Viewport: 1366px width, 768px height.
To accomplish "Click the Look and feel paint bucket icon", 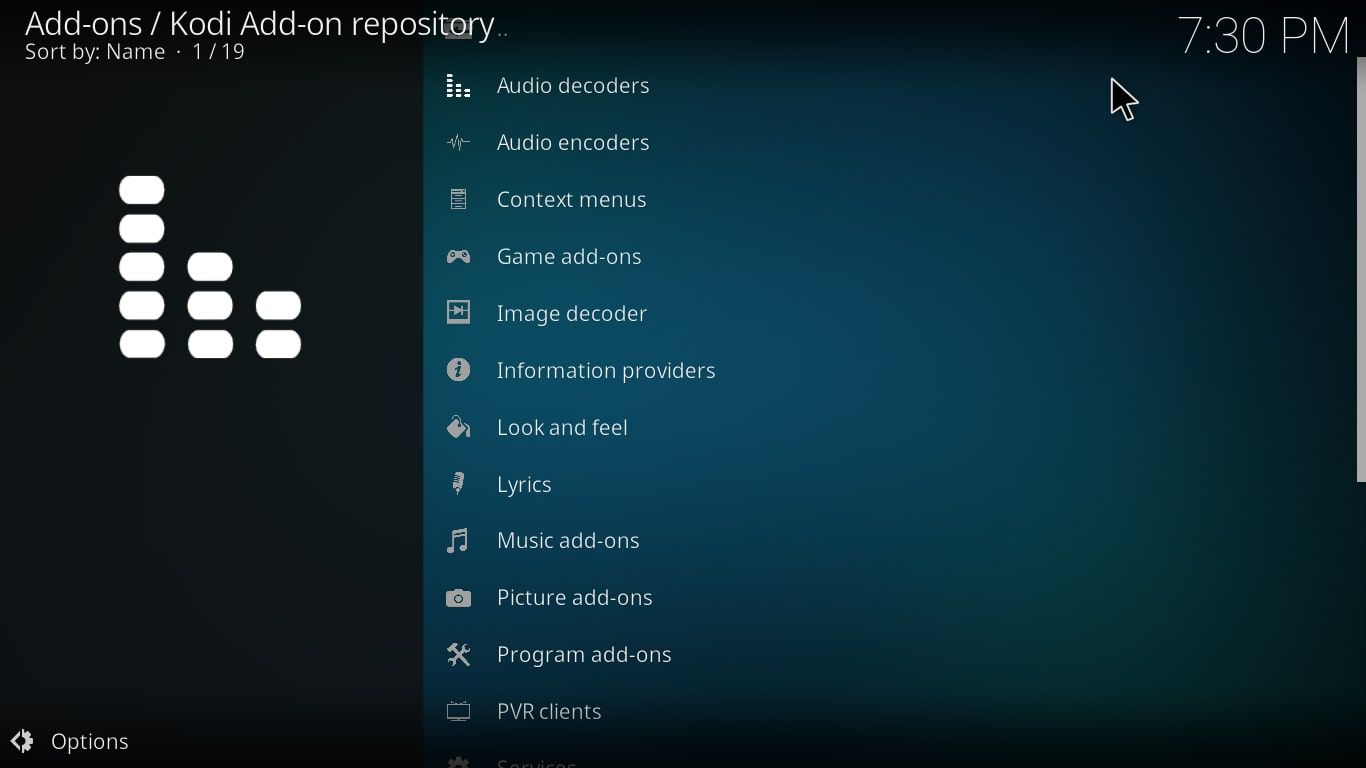I will pyautogui.click(x=458, y=428).
